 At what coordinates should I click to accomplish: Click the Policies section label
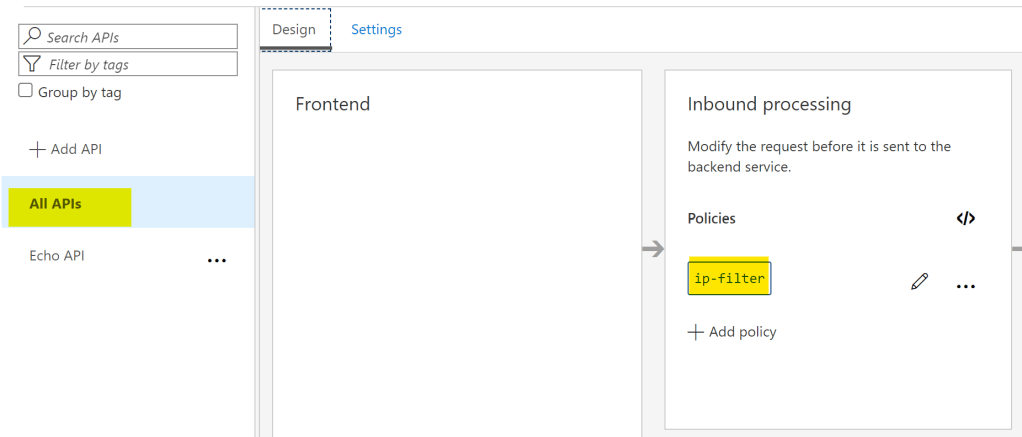pyautogui.click(x=711, y=218)
